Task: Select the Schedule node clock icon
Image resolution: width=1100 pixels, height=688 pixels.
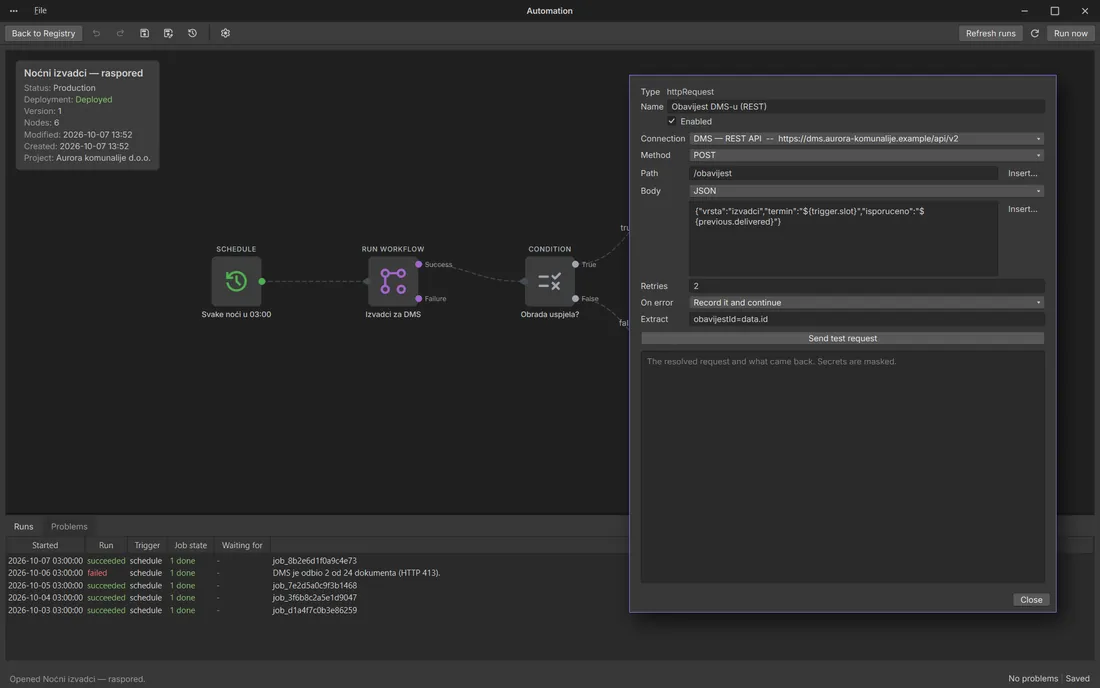Action: 236,281
